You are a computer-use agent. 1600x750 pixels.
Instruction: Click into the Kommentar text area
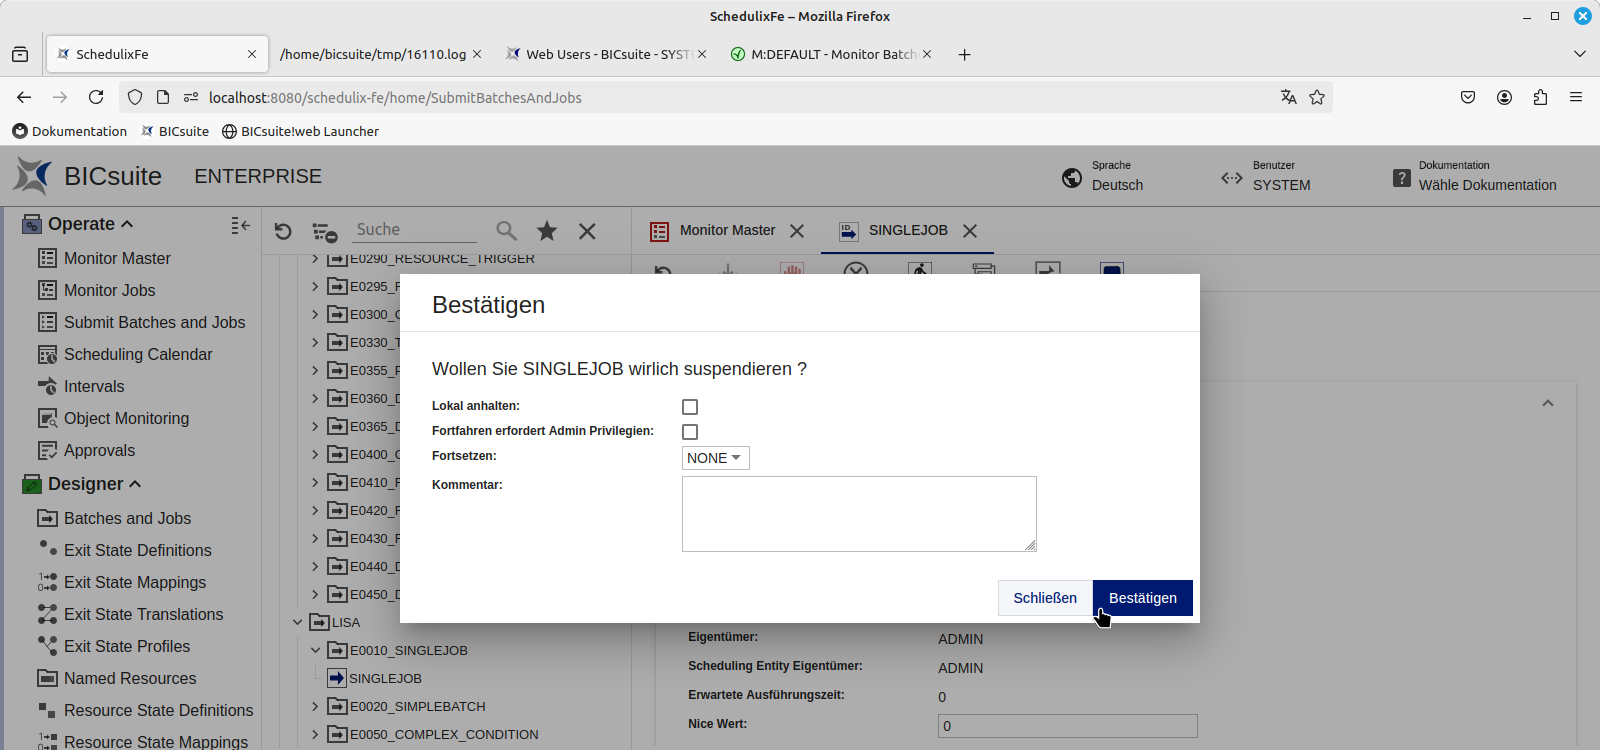click(858, 513)
